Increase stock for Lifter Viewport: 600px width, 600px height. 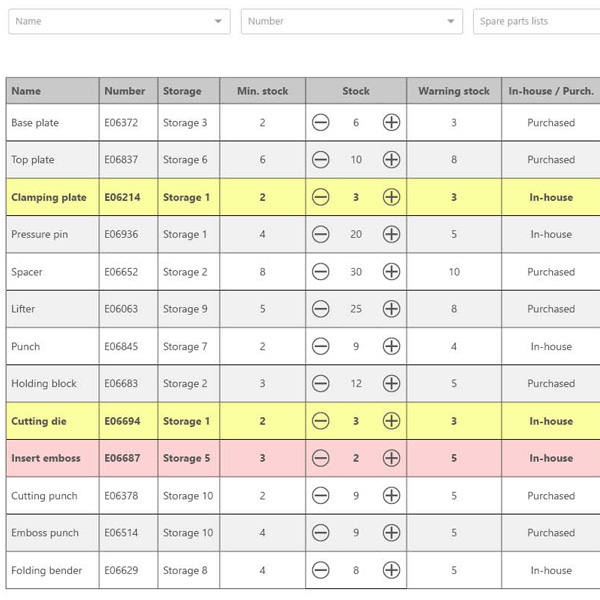click(x=391, y=309)
